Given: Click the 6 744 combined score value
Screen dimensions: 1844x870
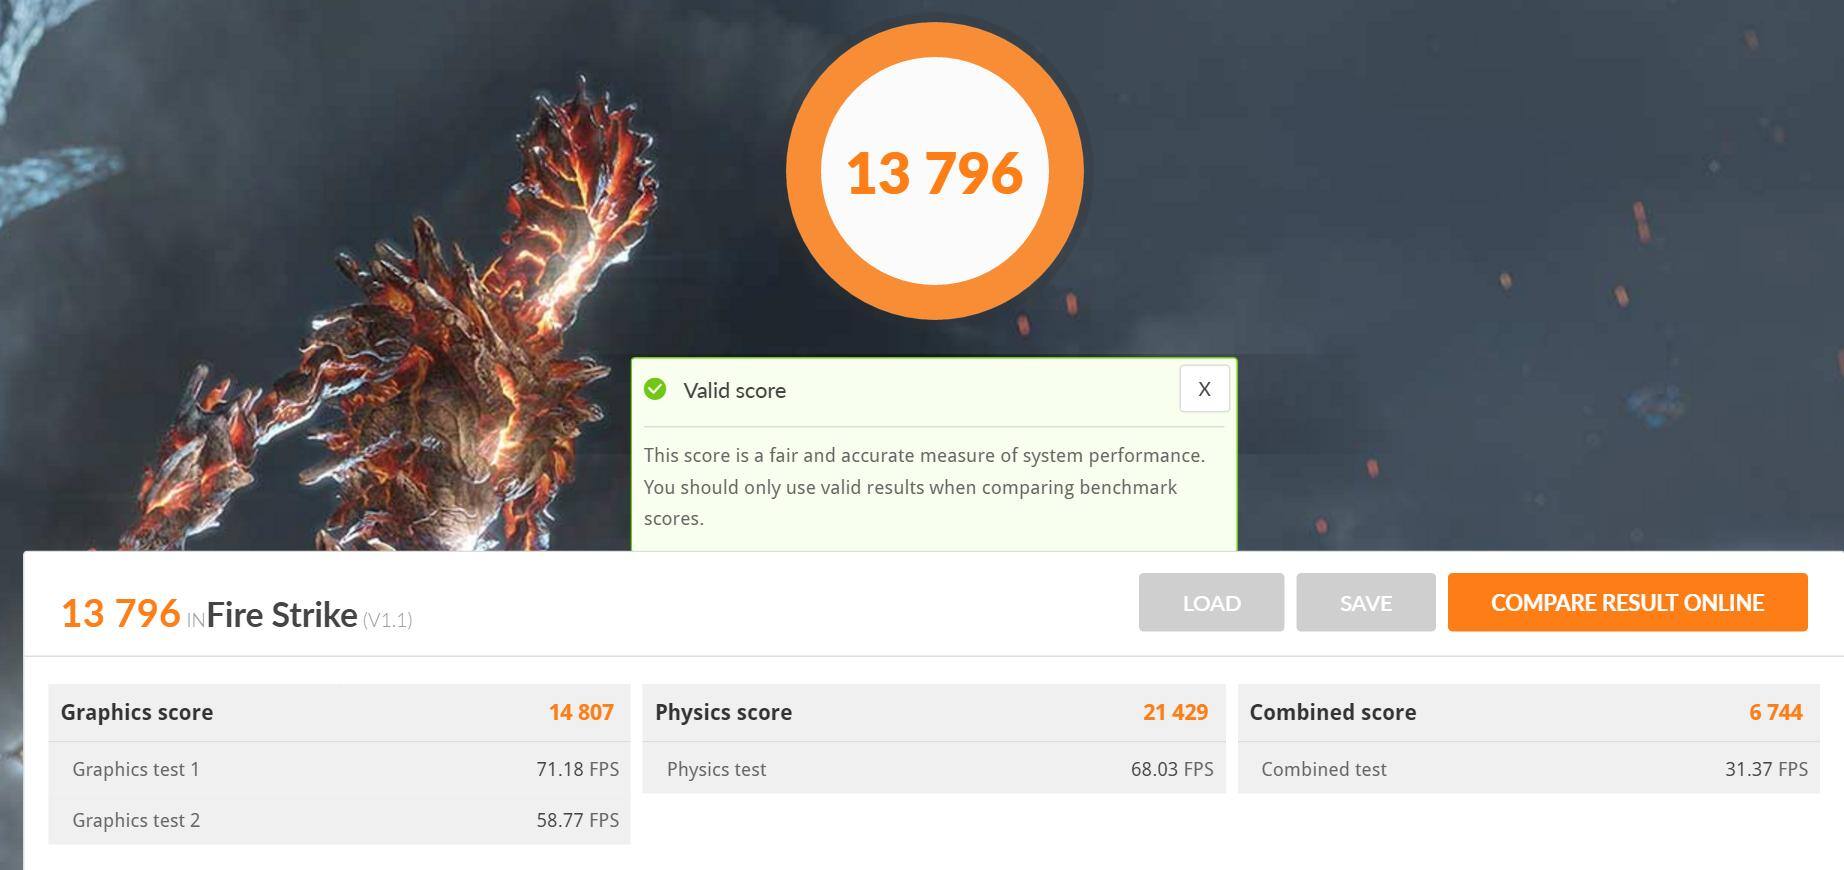Looking at the screenshot, I should [x=1775, y=712].
